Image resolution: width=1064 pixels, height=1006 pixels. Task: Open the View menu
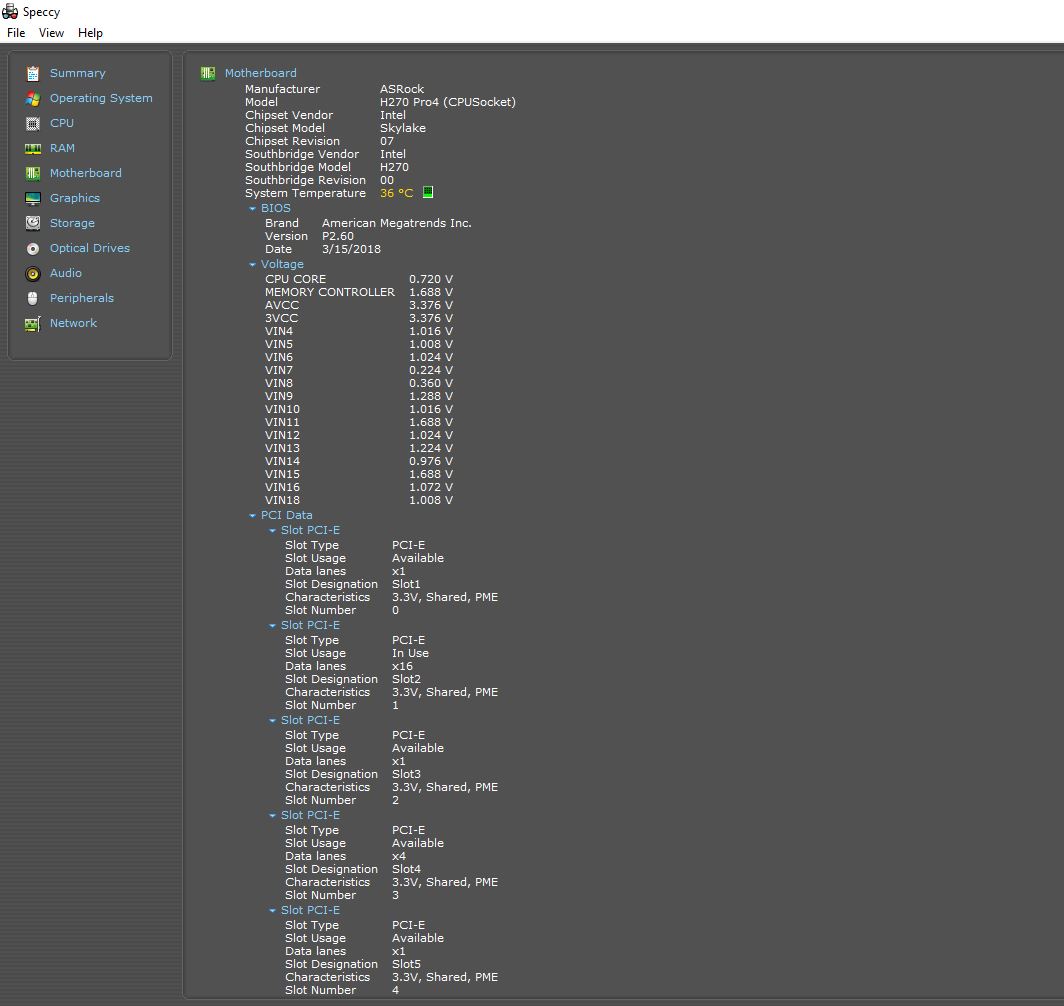pos(51,33)
